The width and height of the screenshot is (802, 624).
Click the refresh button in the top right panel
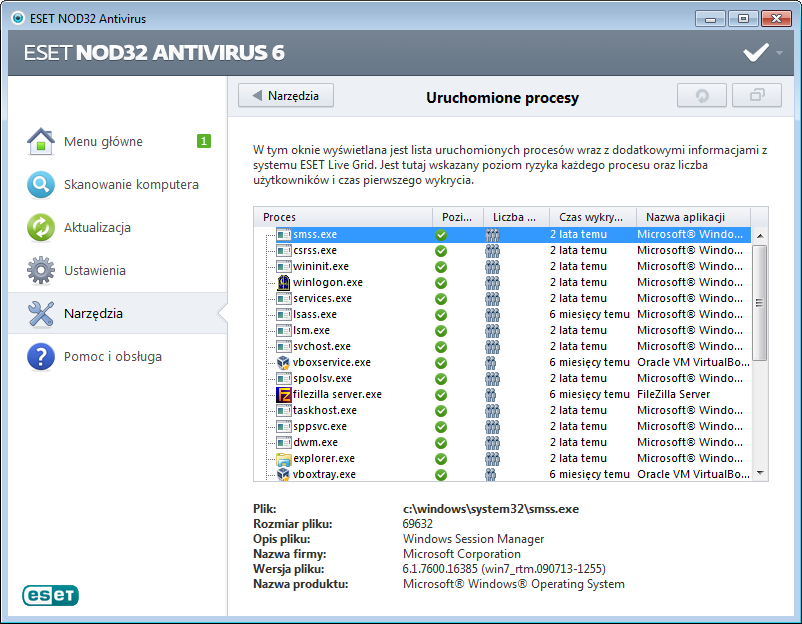pyautogui.click(x=702, y=96)
